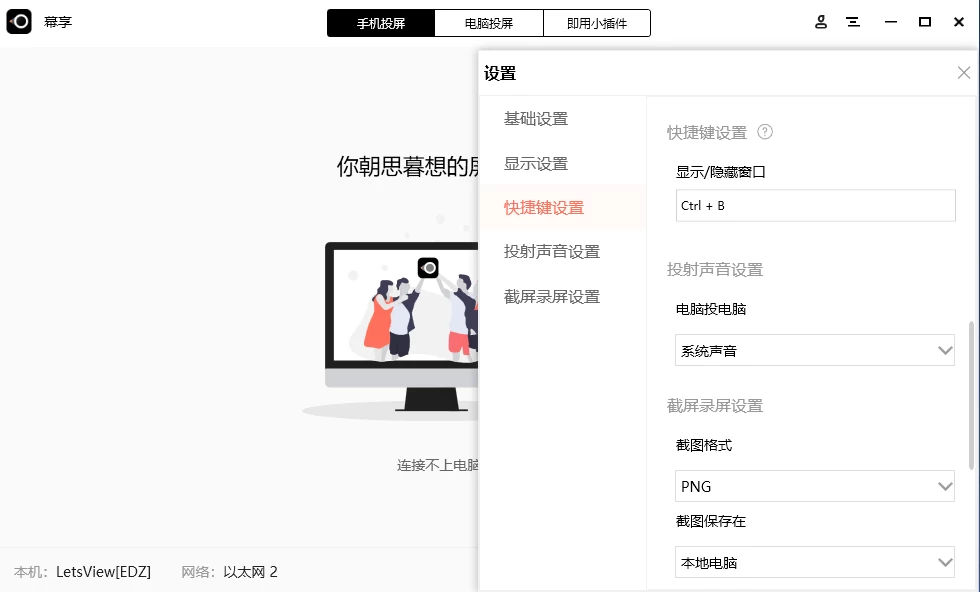Screen dimensions: 980x592
Task: Click the small logo badge on the monitor illustration
Action: coord(428,268)
